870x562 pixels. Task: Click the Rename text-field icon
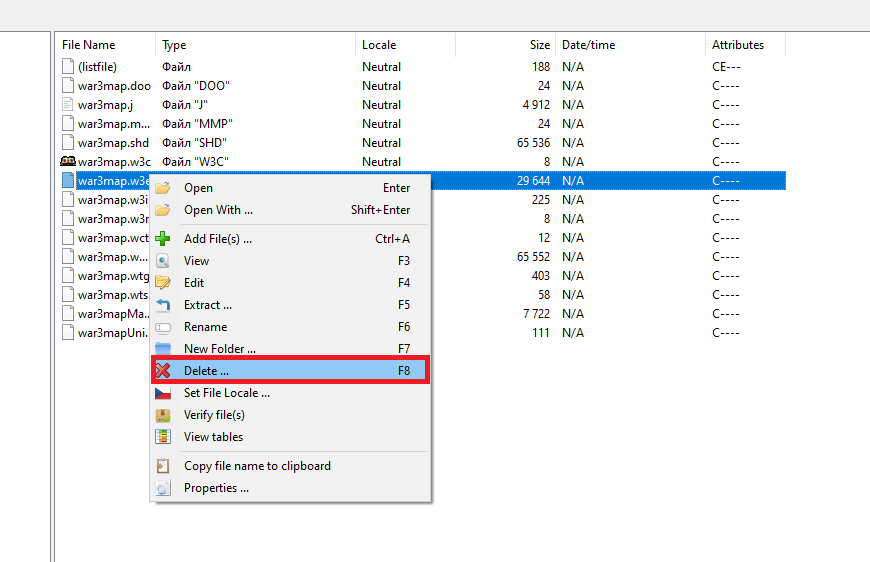coord(163,327)
